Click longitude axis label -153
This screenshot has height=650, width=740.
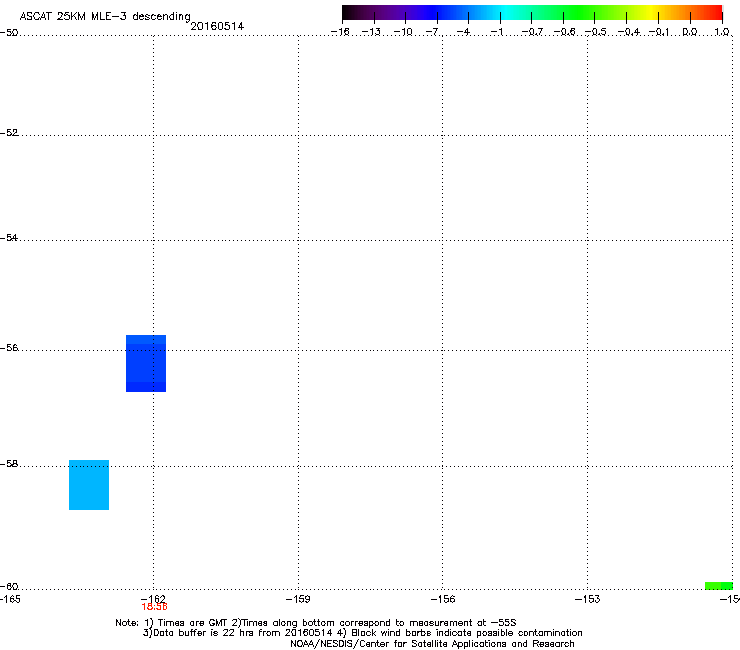click(587, 599)
